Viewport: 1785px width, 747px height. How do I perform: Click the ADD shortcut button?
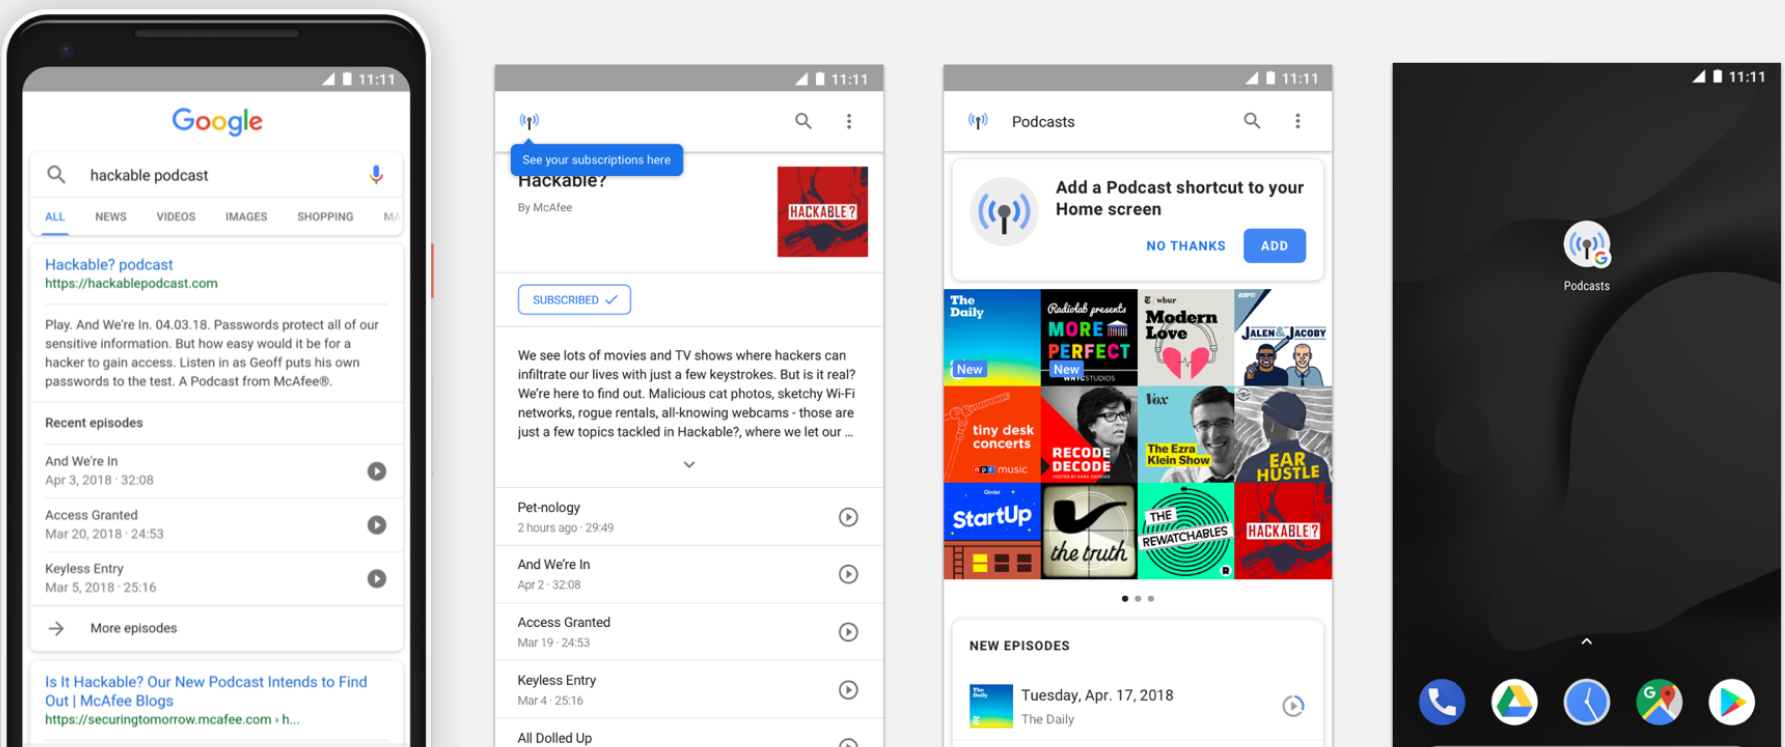click(x=1275, y=246)
